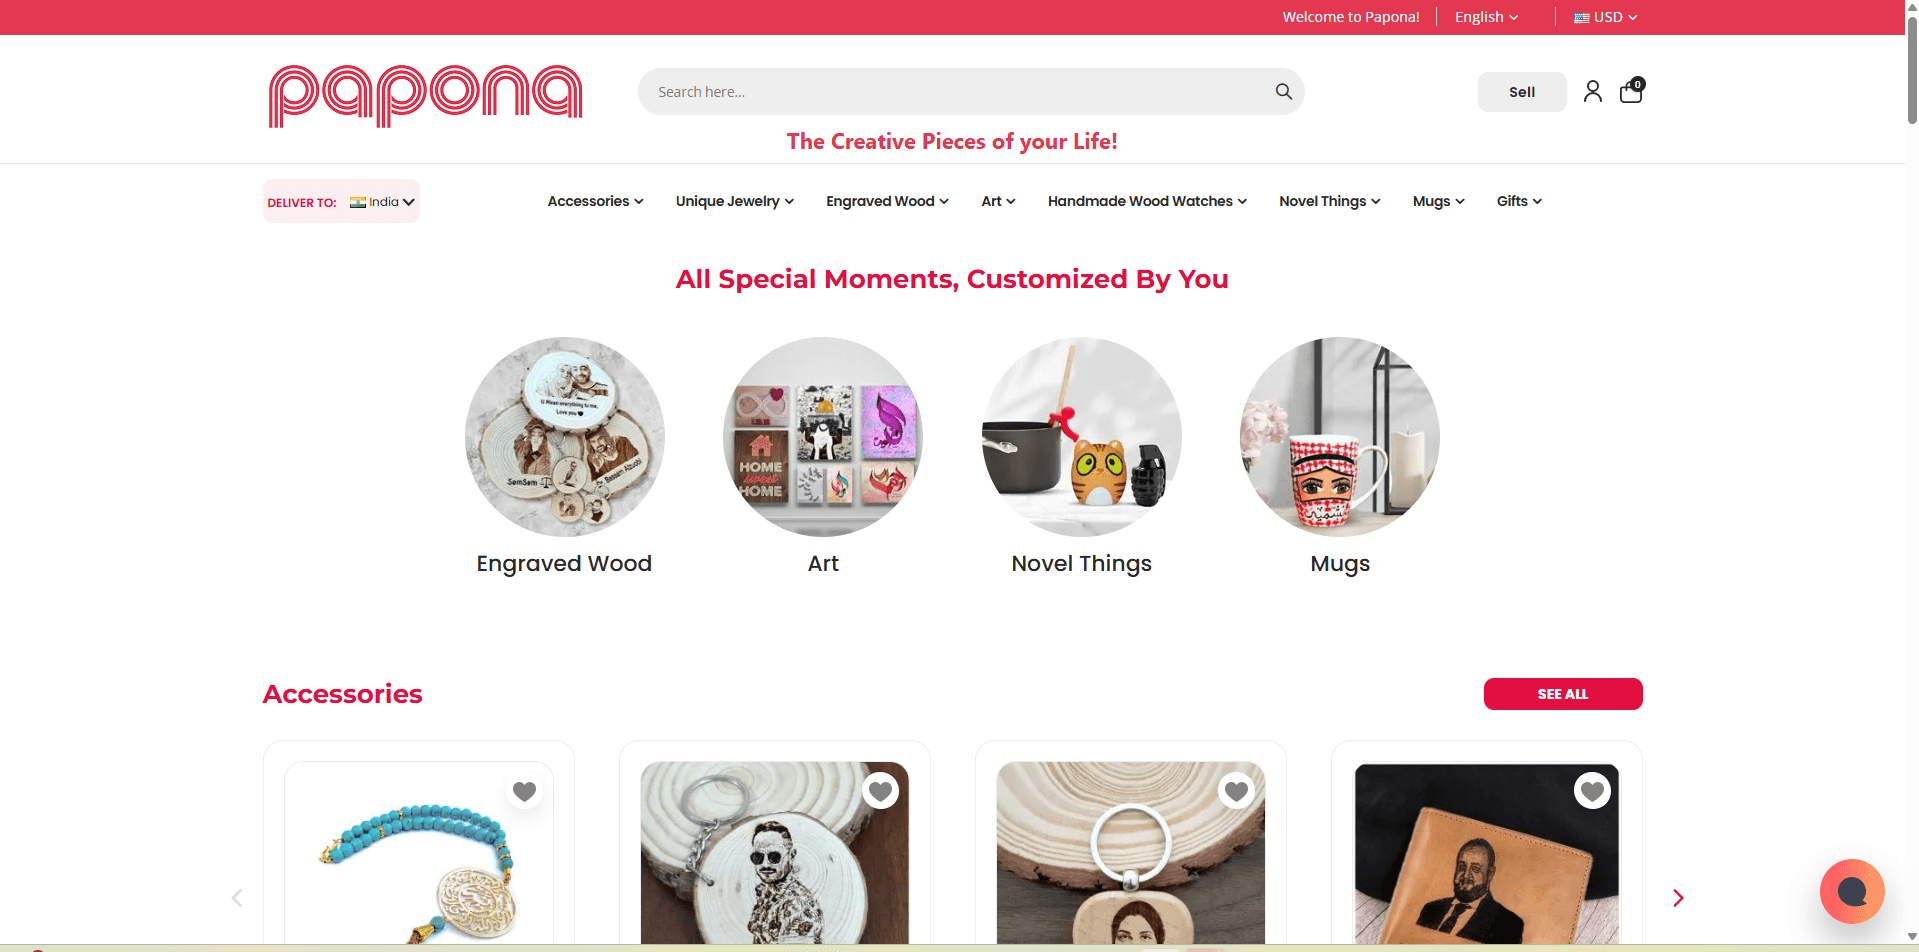Image resolution: width=1919 pixels, height=952 pixels.
Task: Click the search magnifier icon
Action: click(x=1284, y=92)
